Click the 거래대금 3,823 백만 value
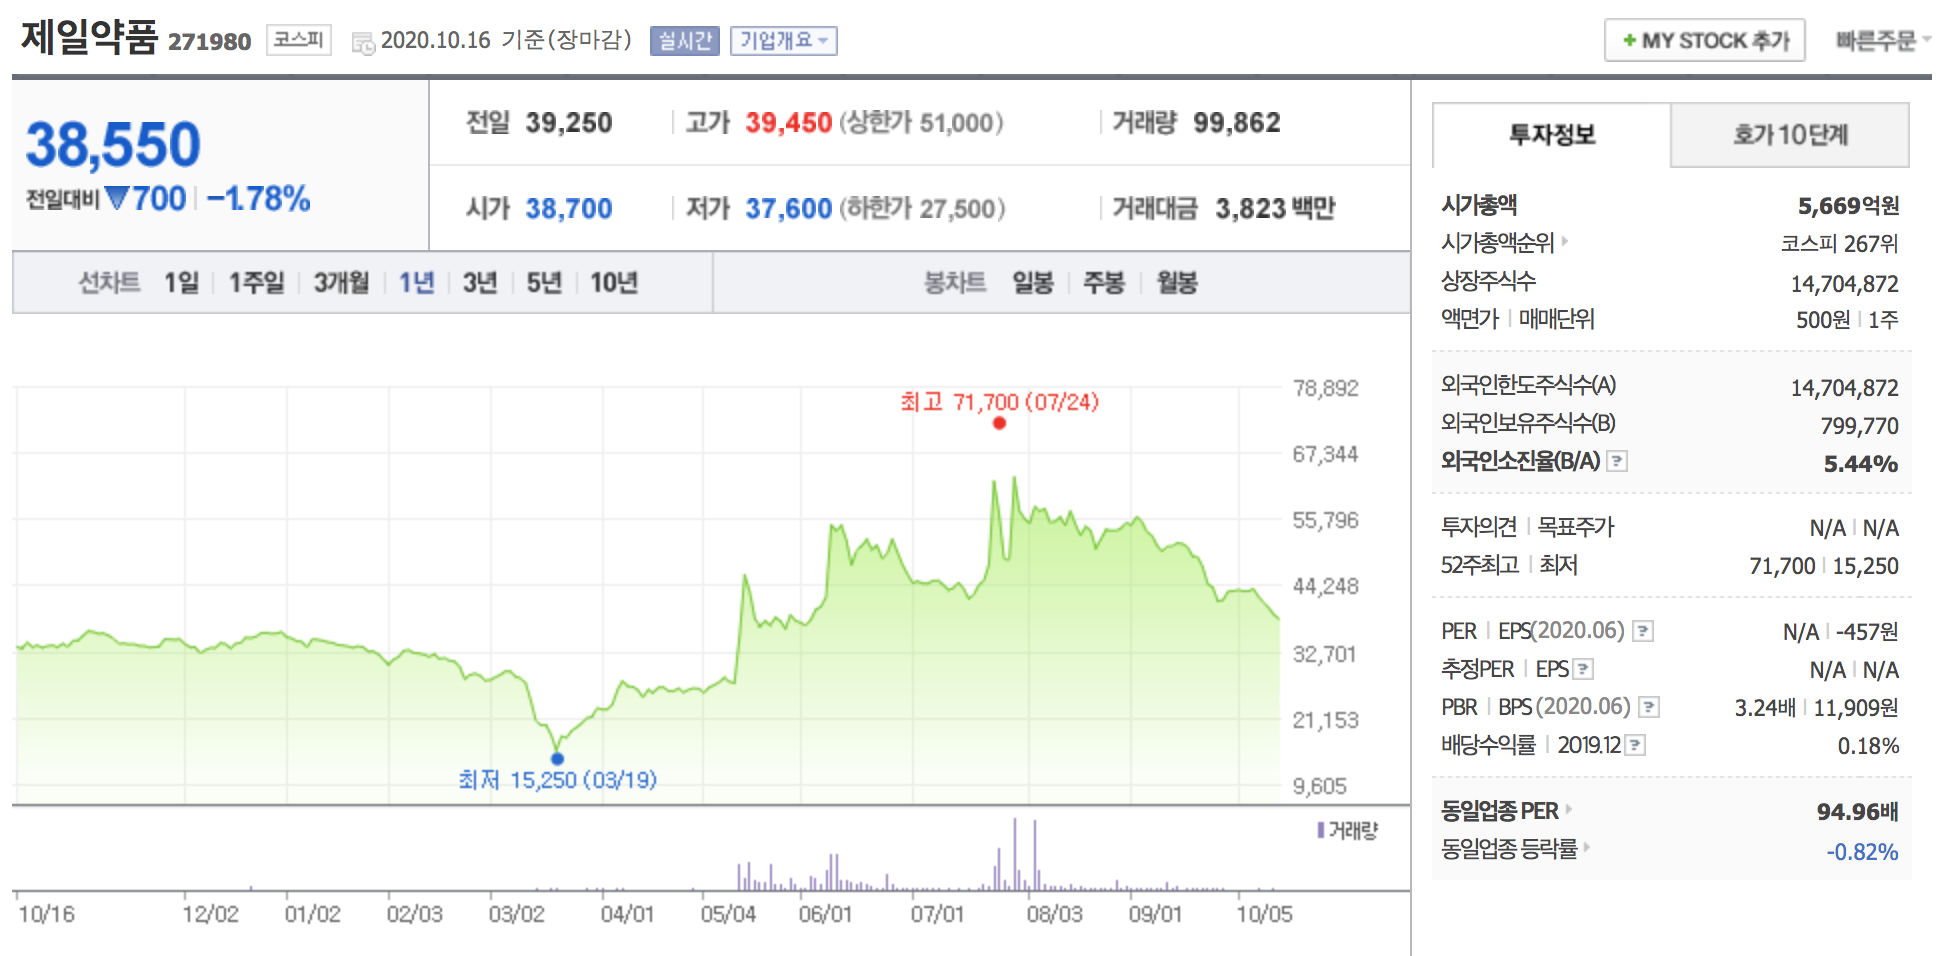This screenshot has height=956, width=1946. (1275, 209)
